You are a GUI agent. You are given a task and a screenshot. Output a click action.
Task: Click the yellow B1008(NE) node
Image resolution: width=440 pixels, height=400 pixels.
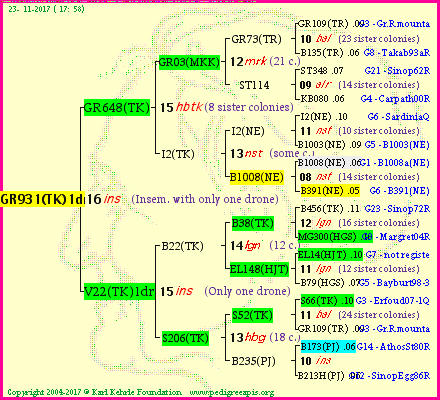(x=257, y=177)
